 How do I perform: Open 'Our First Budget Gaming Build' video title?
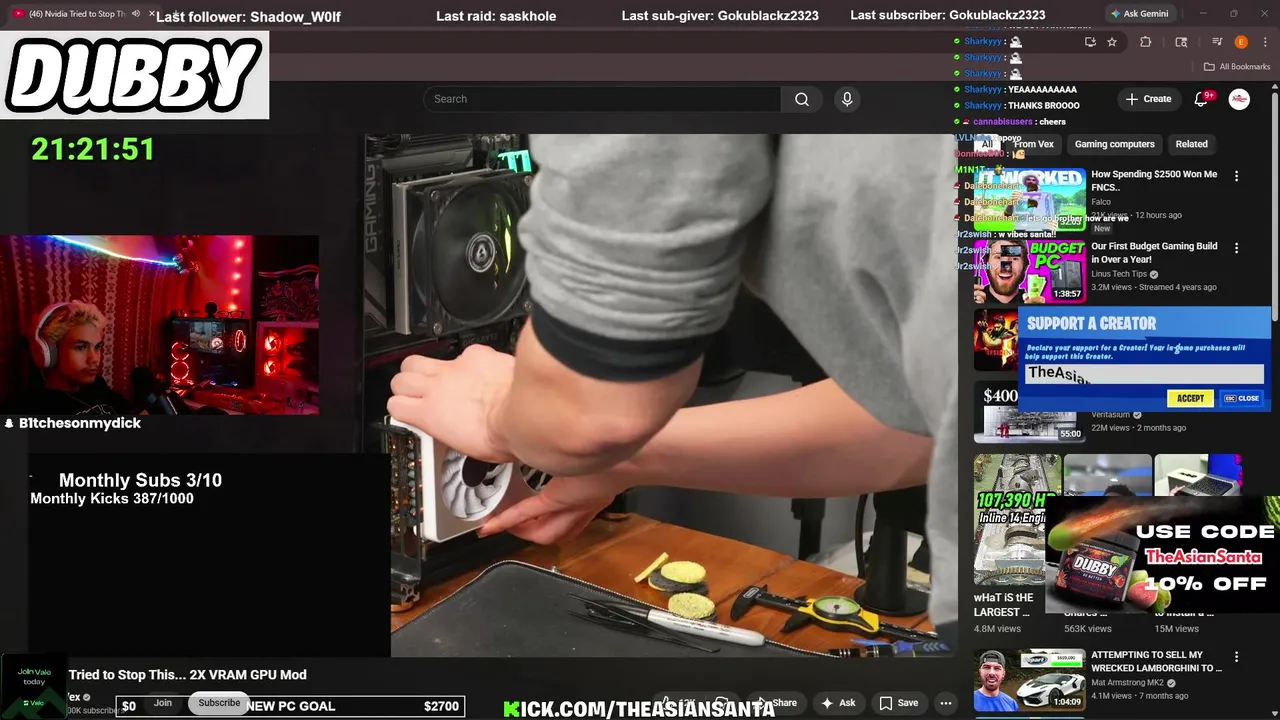(1154, 252)
